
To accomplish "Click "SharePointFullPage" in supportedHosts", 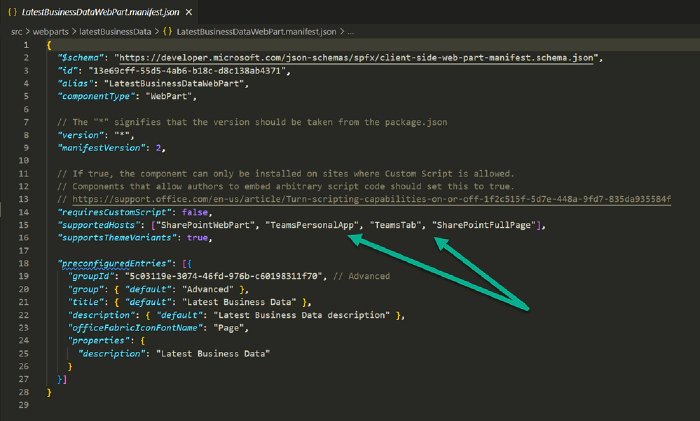I will click(483, 225).
